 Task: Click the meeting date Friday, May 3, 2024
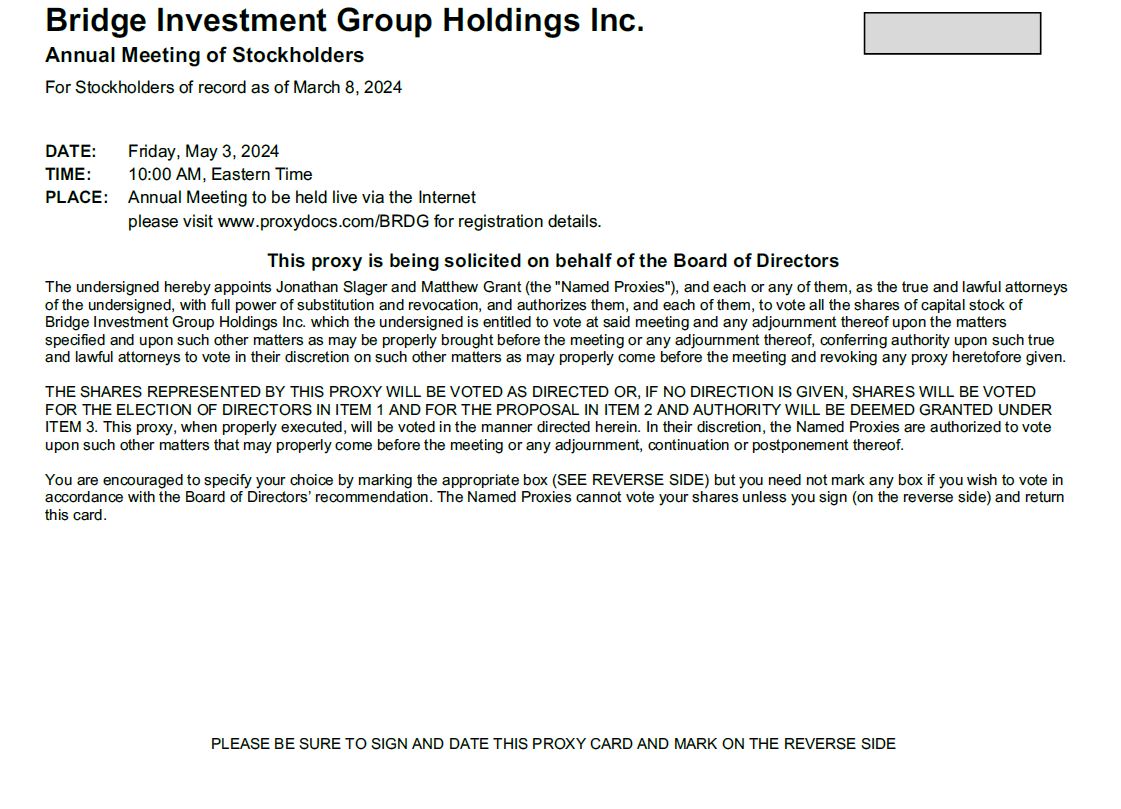tap(203, 151)
